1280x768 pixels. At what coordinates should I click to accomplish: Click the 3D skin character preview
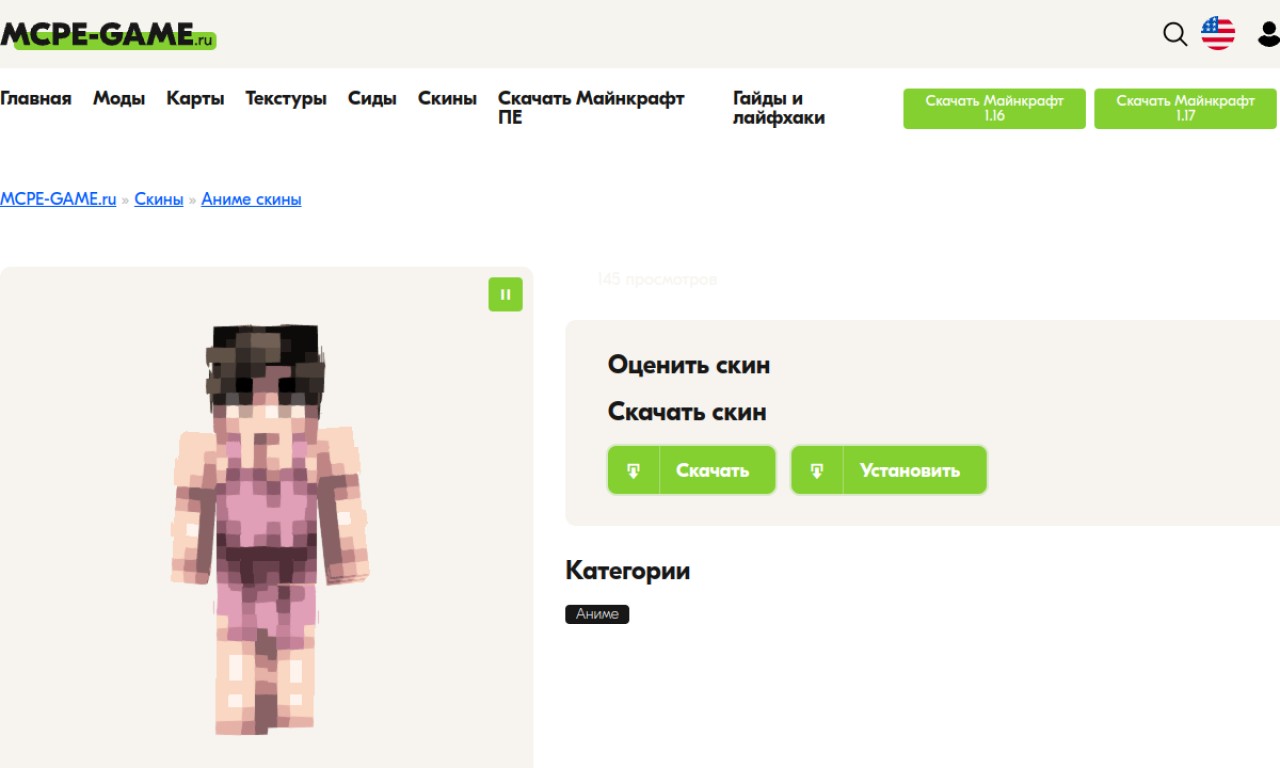pyautogui.click(x=268, y=530)
